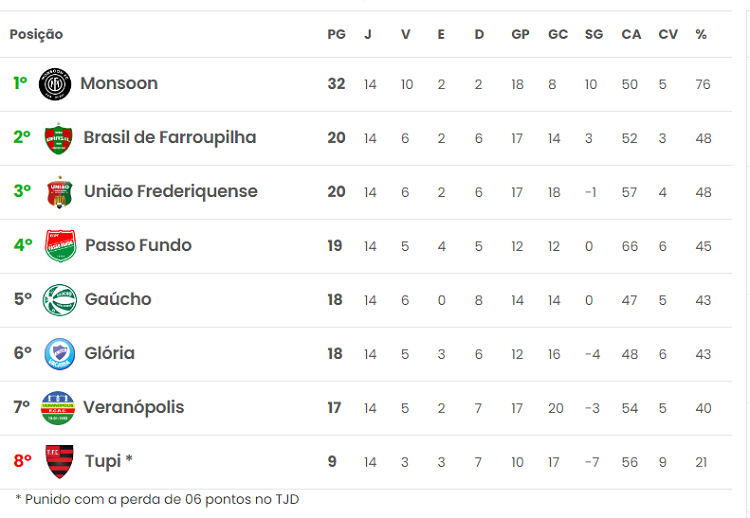The height and width of the screenshot is (518, 750).
Task: Click the Passo Fundo club crest
Action: click(x=60, y=246)
